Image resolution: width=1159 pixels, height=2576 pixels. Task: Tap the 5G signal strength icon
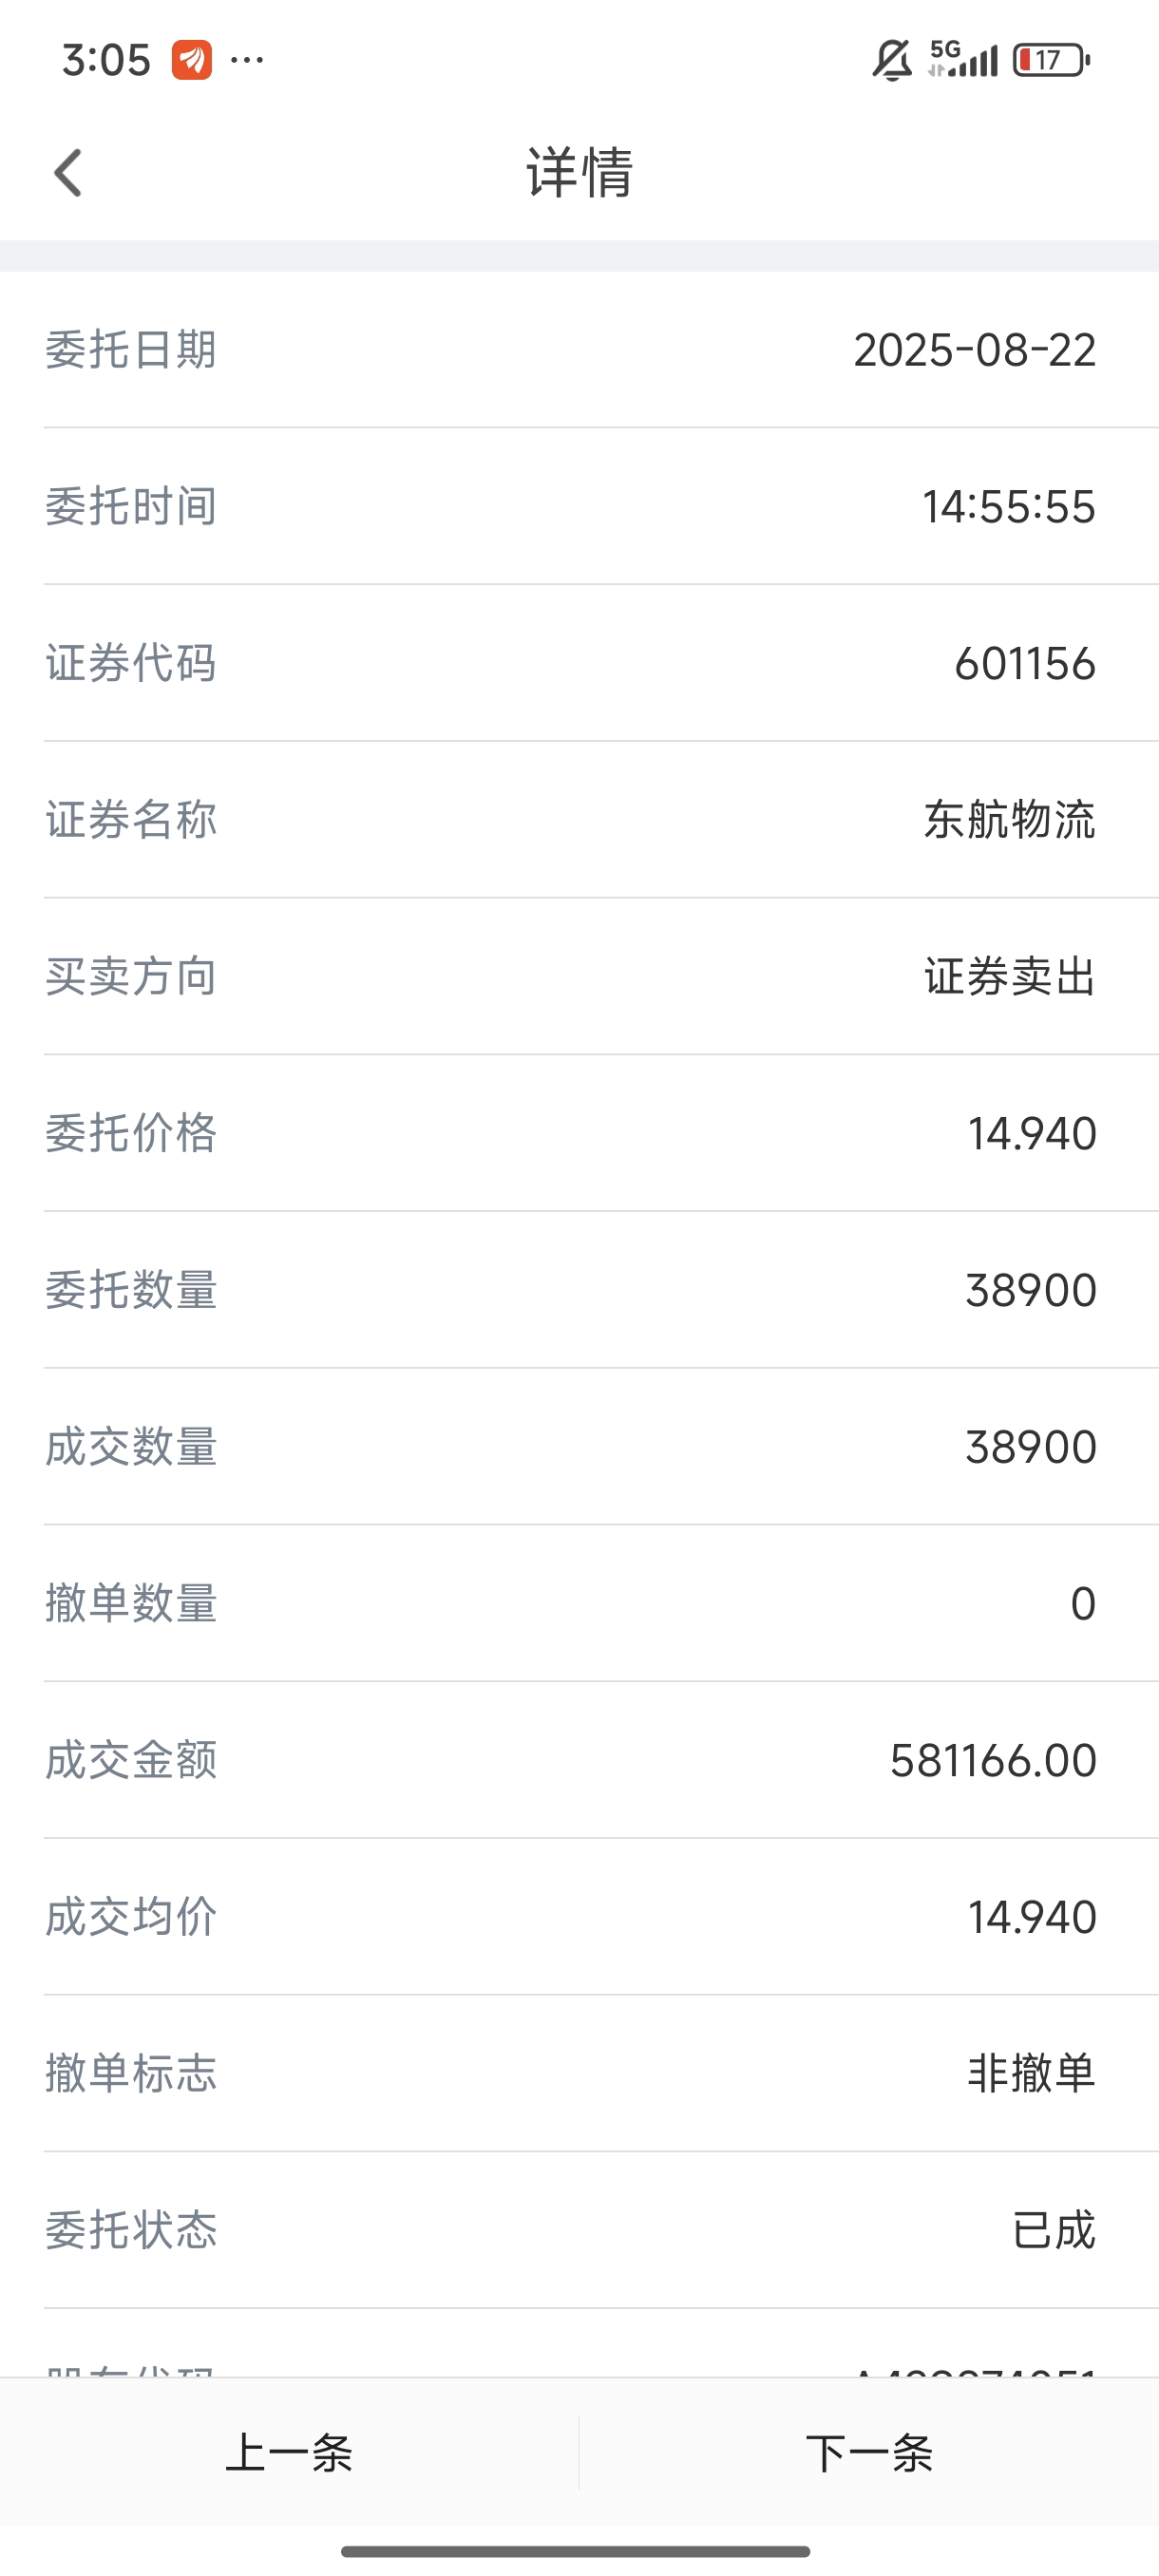click(963, 59)
